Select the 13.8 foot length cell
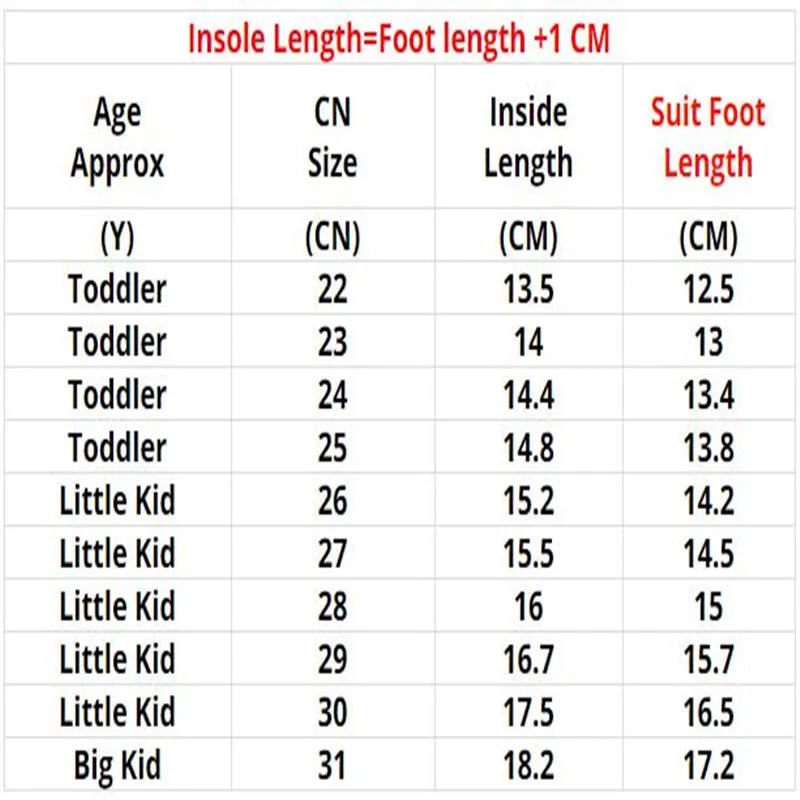 point(708,448)
